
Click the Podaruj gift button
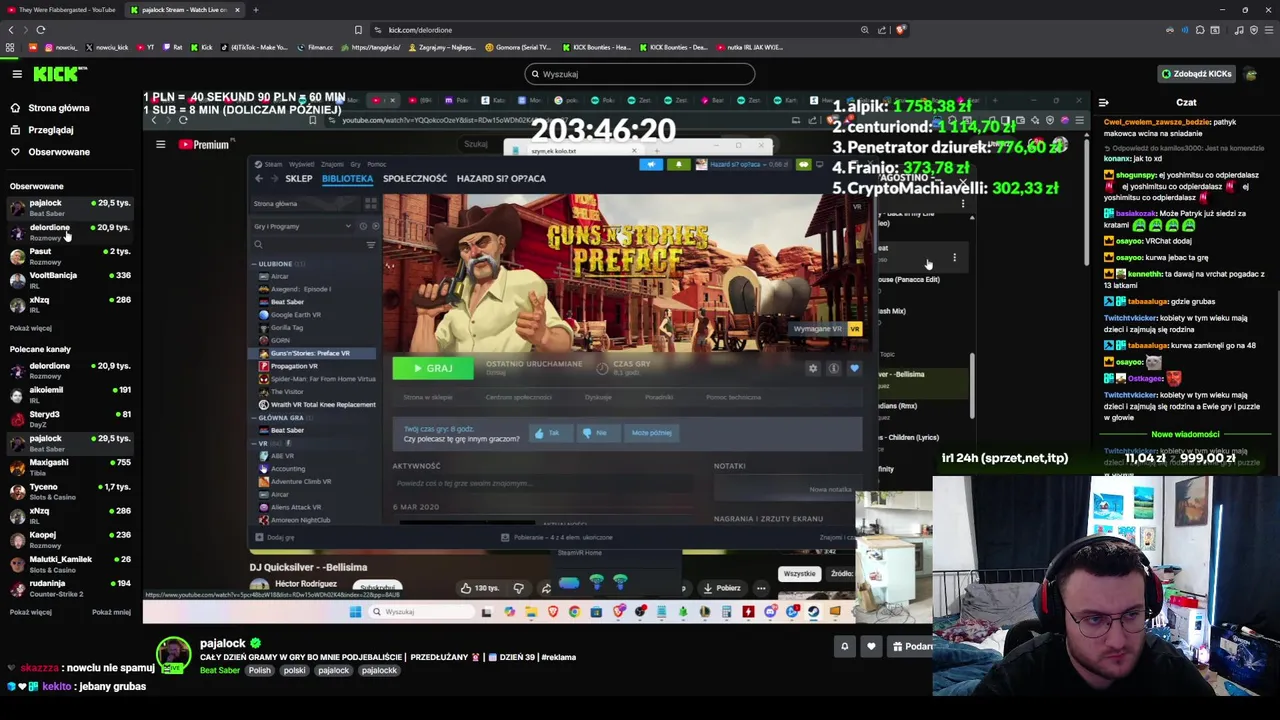point(911,646)
